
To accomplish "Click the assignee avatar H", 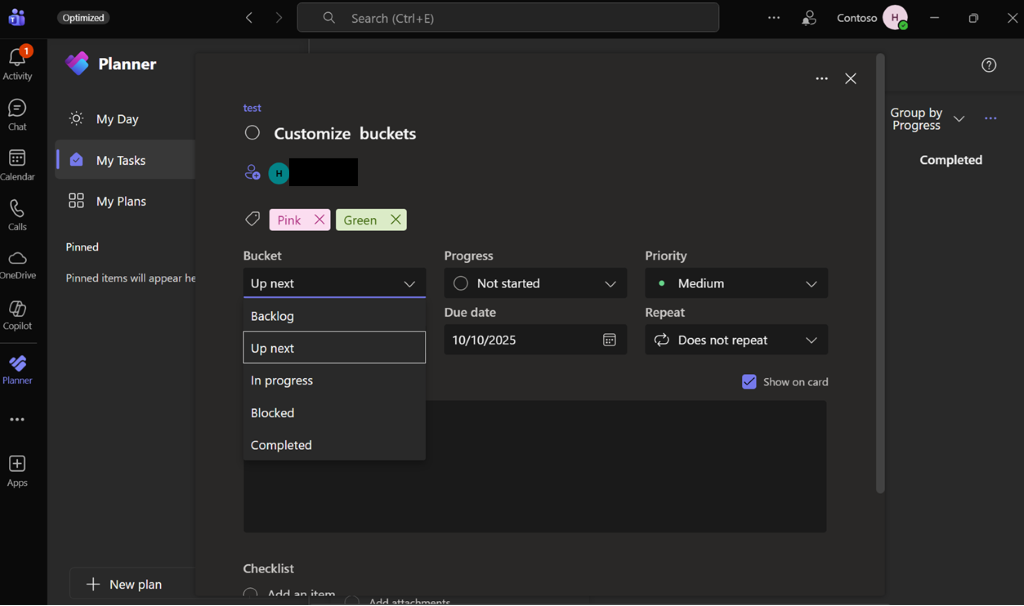I will [x=279, y=173].
